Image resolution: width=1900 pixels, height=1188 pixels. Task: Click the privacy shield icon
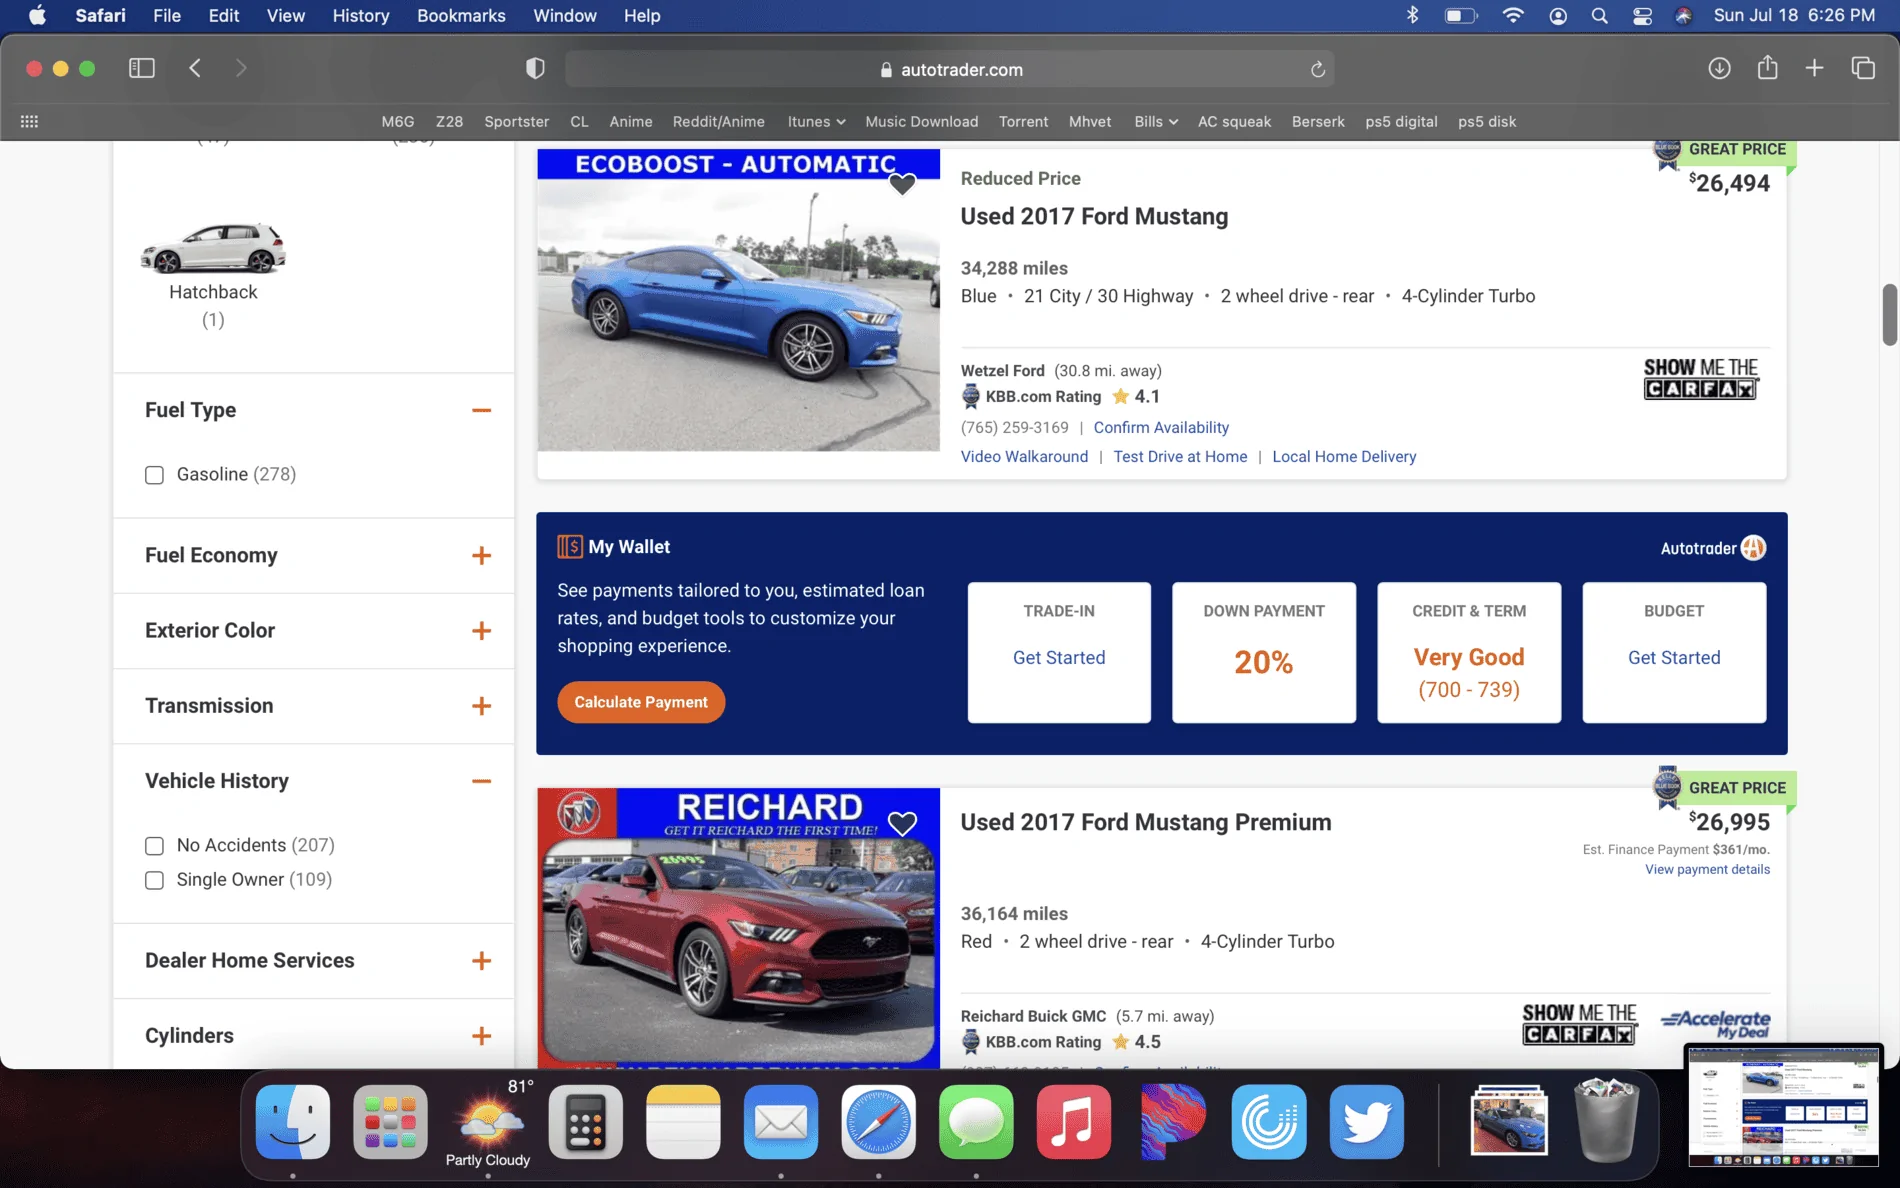coord(535,68)
